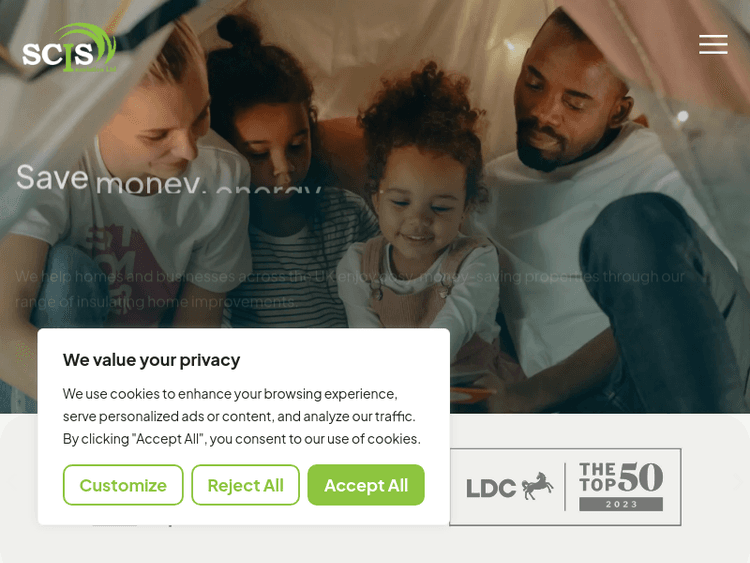Click the 'We value your privacy' heading
This screenshot has width=750, height=563.
click(x=151, y=360)
